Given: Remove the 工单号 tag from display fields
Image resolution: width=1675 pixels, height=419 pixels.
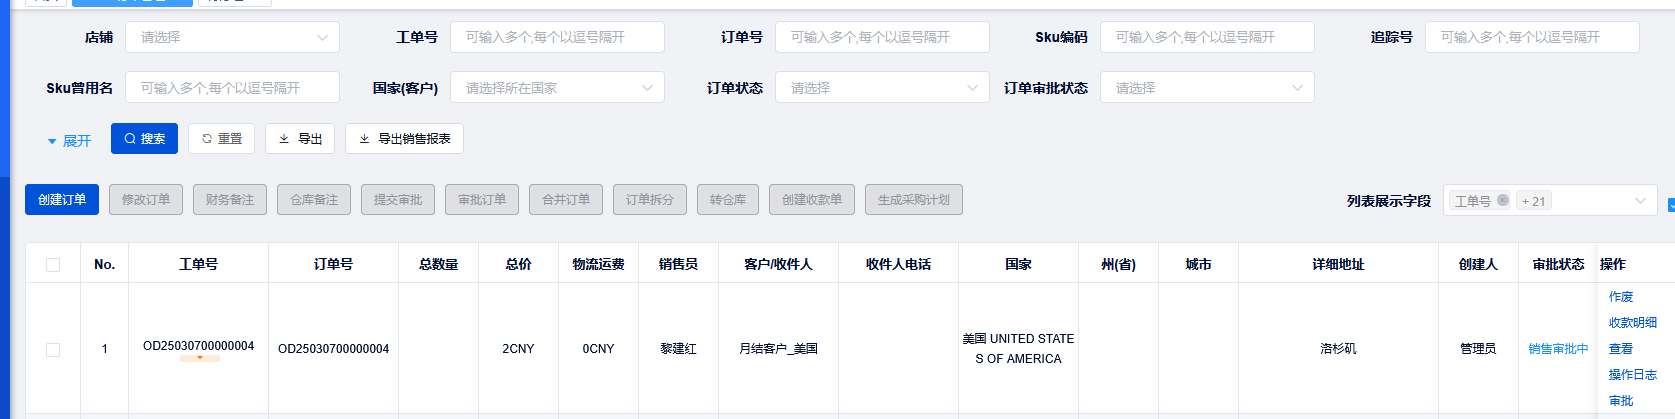Looking at the screenshot, I should point(1503,201).
